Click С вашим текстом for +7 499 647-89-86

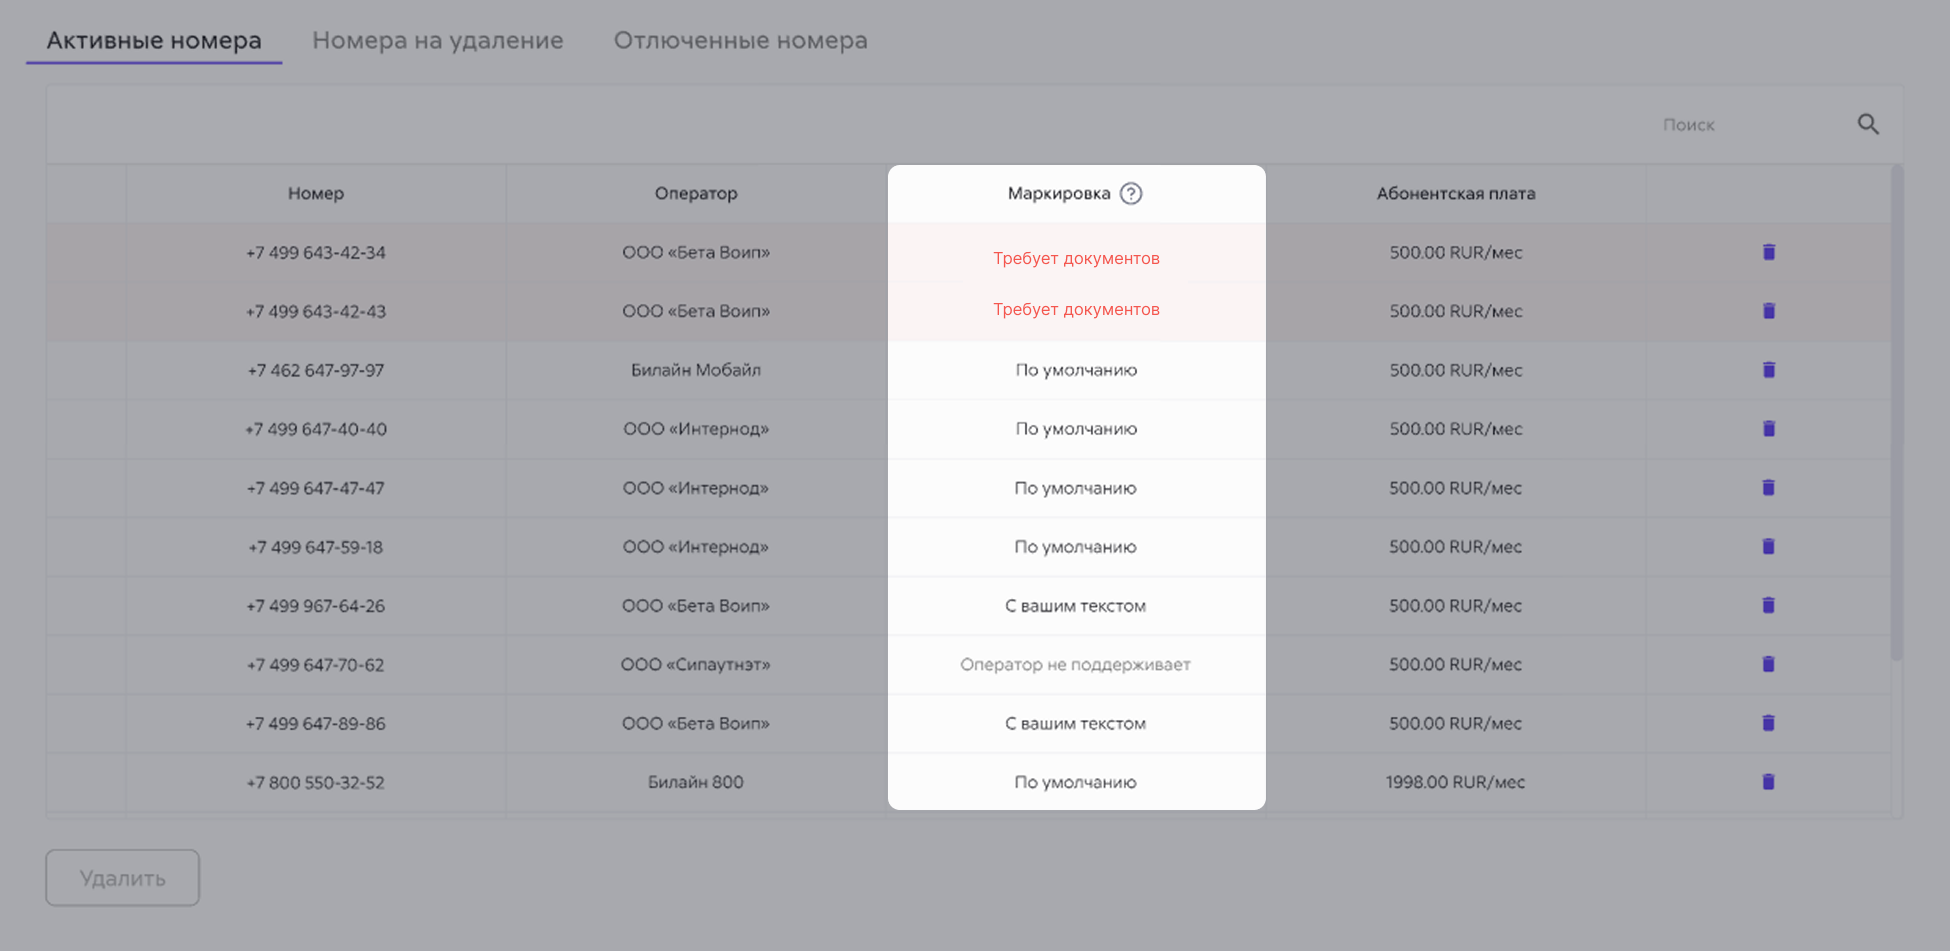point(1076,723)
